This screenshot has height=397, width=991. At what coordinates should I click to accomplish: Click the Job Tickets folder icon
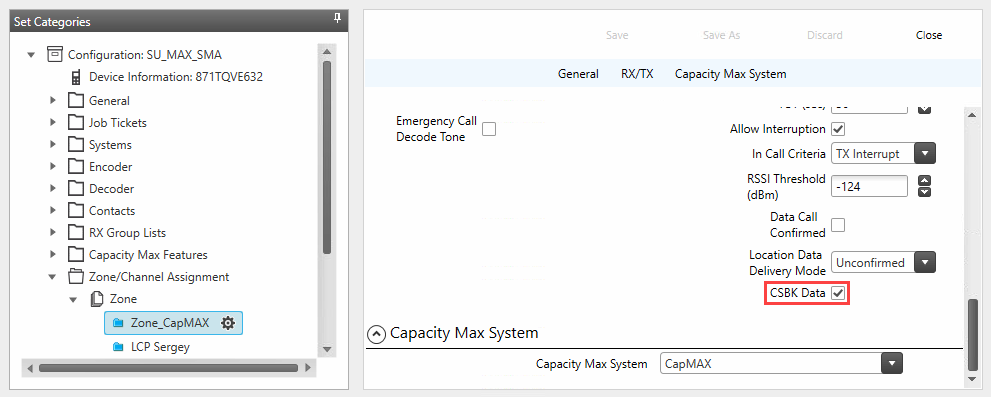click(76, 123)
